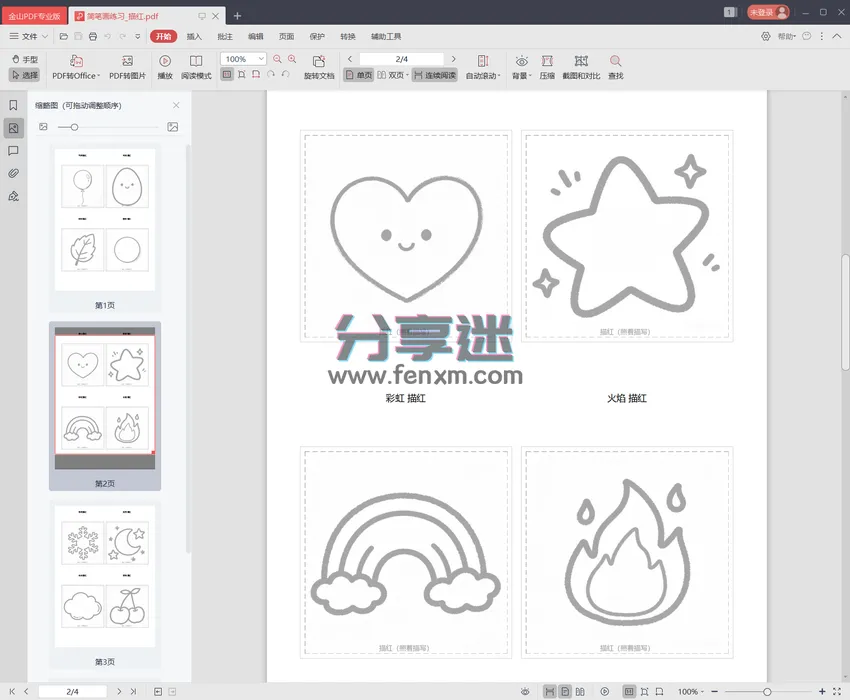Open the 页面 ribbon tab
Screen dimensions: 850x700
[x=286, y=36]
